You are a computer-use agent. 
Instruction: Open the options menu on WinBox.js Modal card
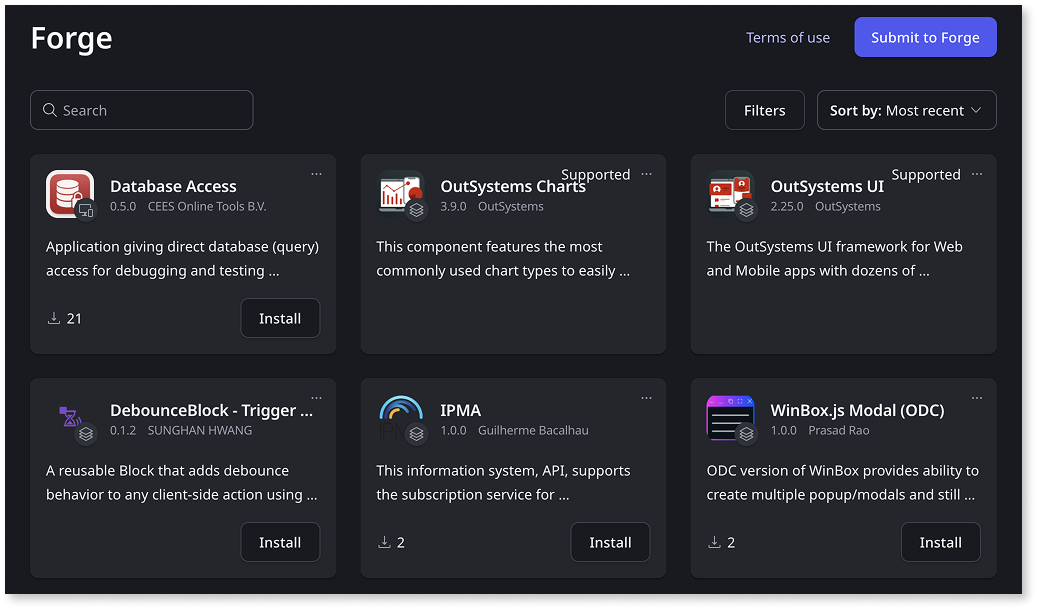[977, 397]
